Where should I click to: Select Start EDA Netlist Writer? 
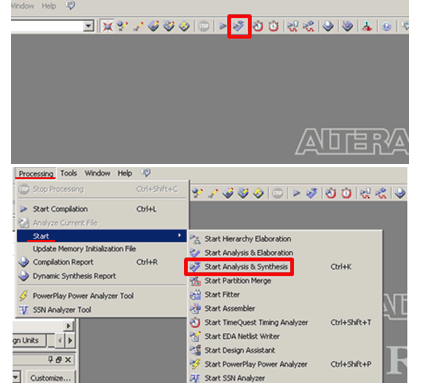[285, 337]
